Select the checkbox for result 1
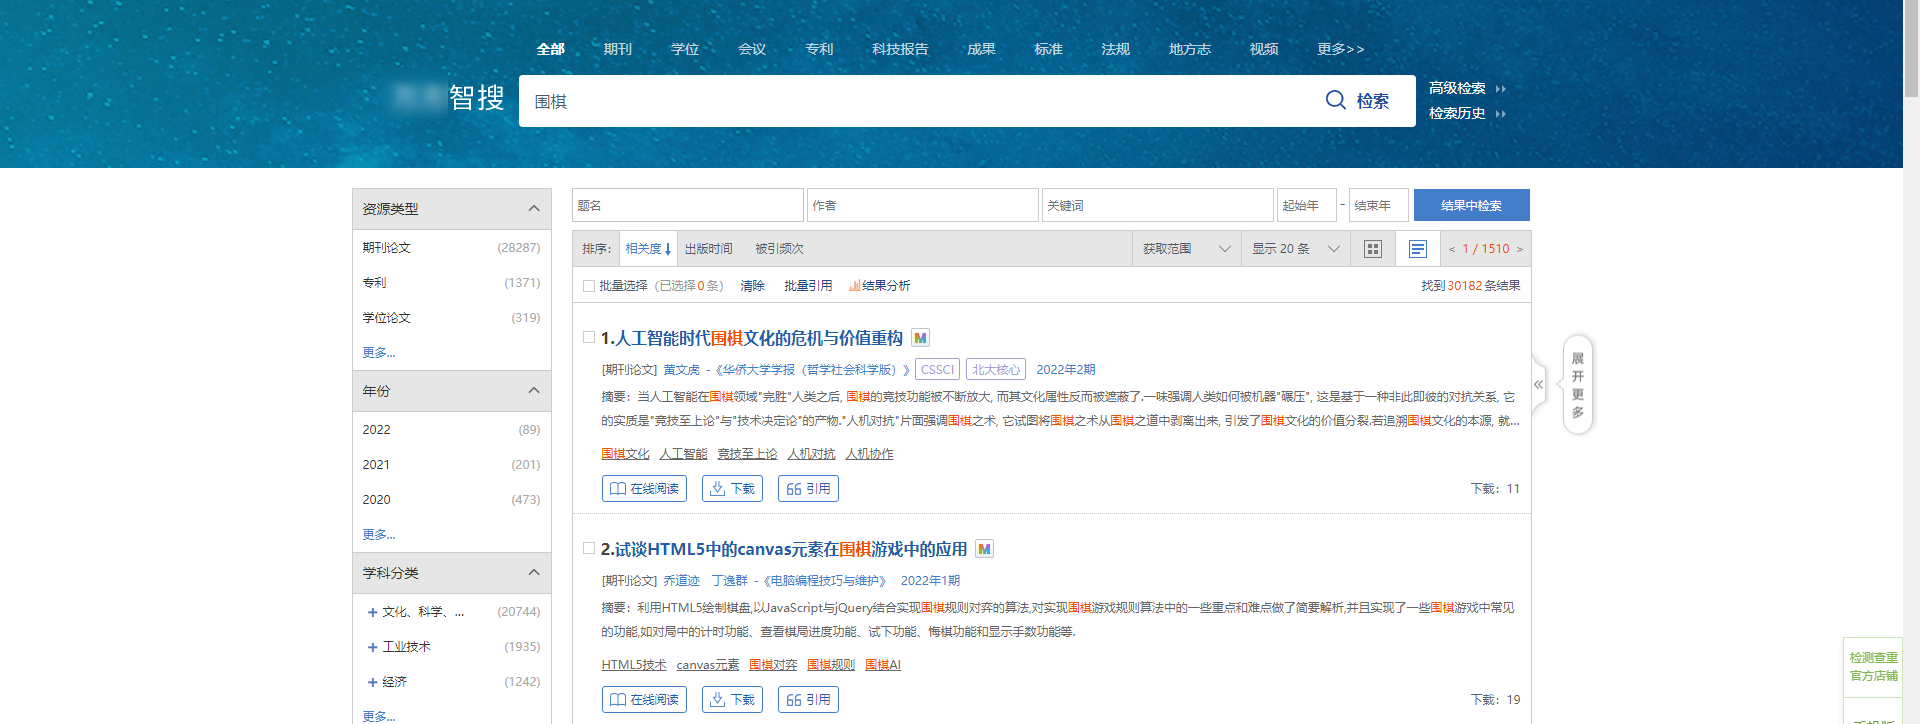Image resolution: width=1920 pixels, height=724 pixels. tap(589, 337)
